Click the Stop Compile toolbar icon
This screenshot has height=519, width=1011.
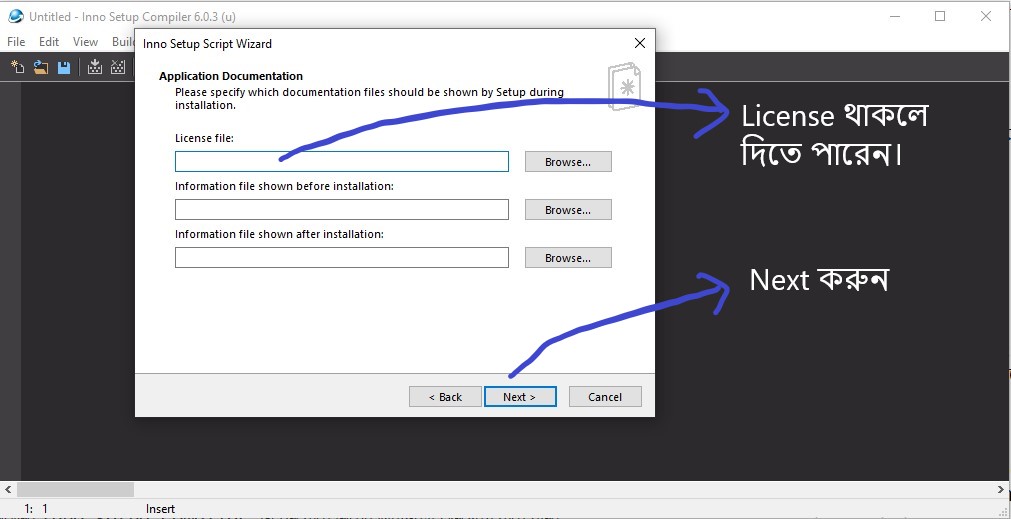tap(118, 67)
